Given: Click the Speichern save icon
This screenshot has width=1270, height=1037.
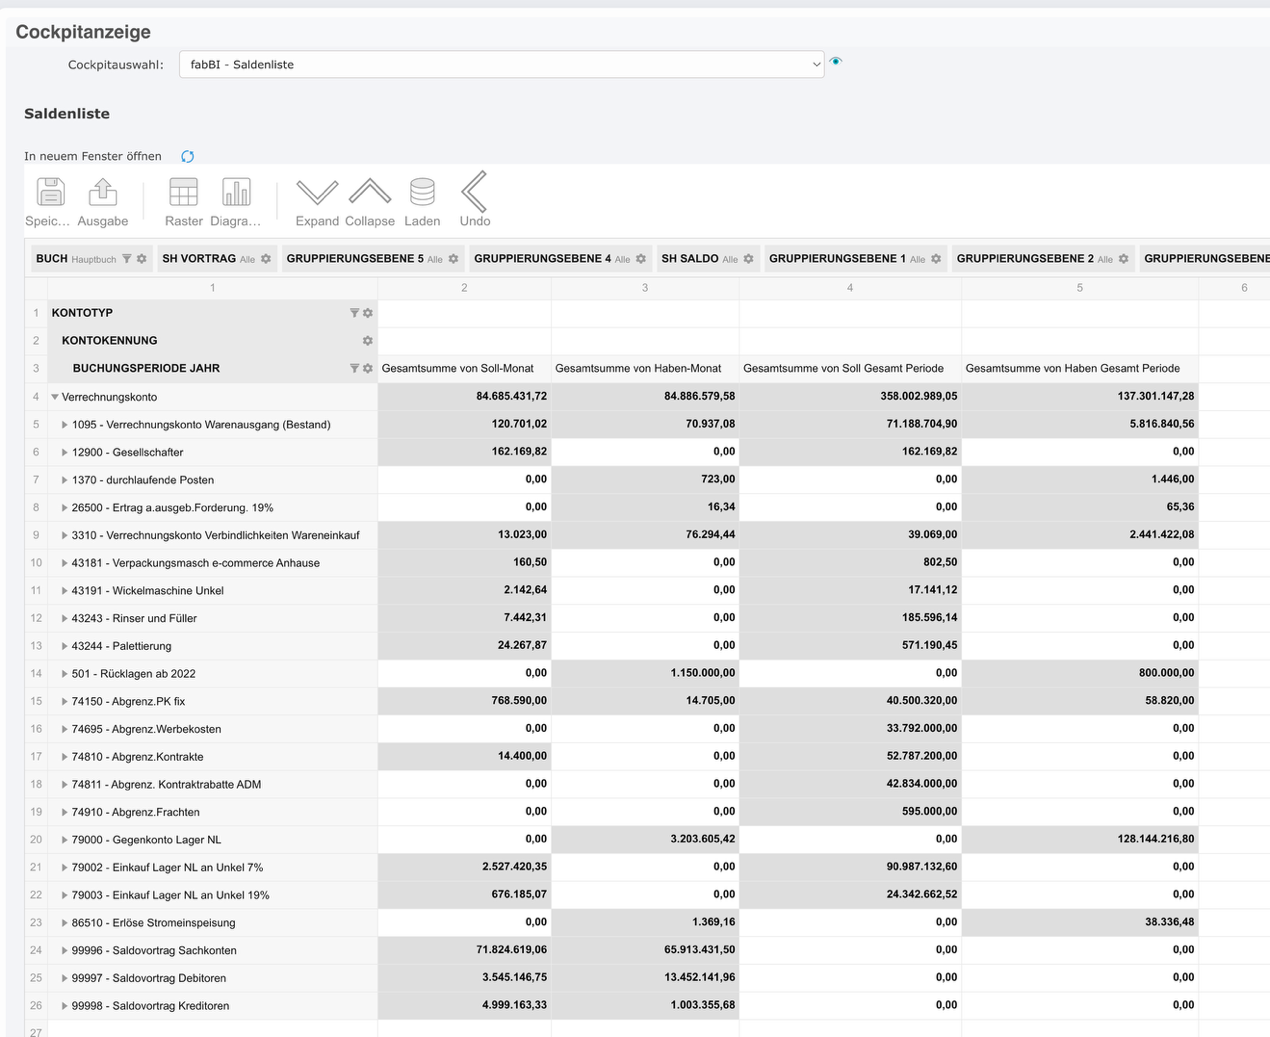Looking at the screenshot, I should pos(49,192).
